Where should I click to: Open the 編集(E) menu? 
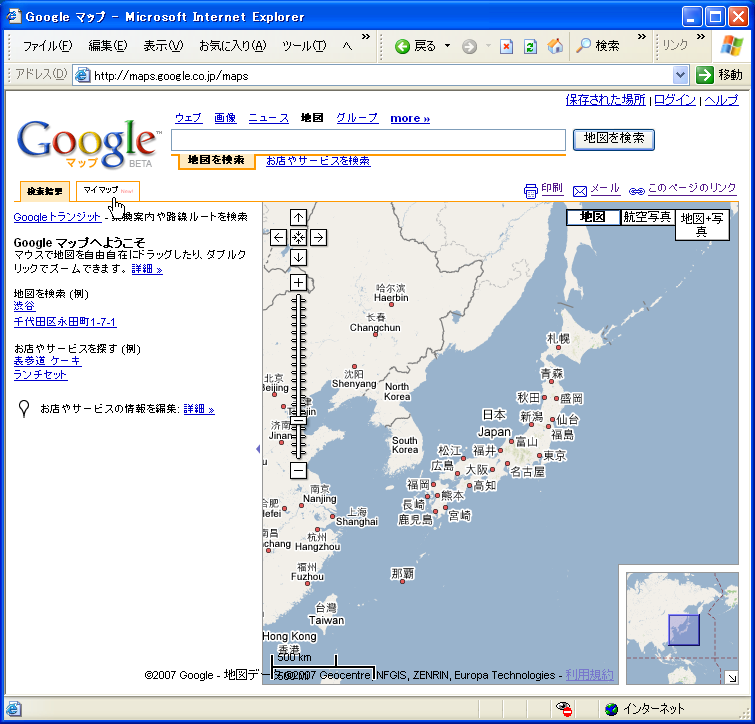[x=107, y=46]
